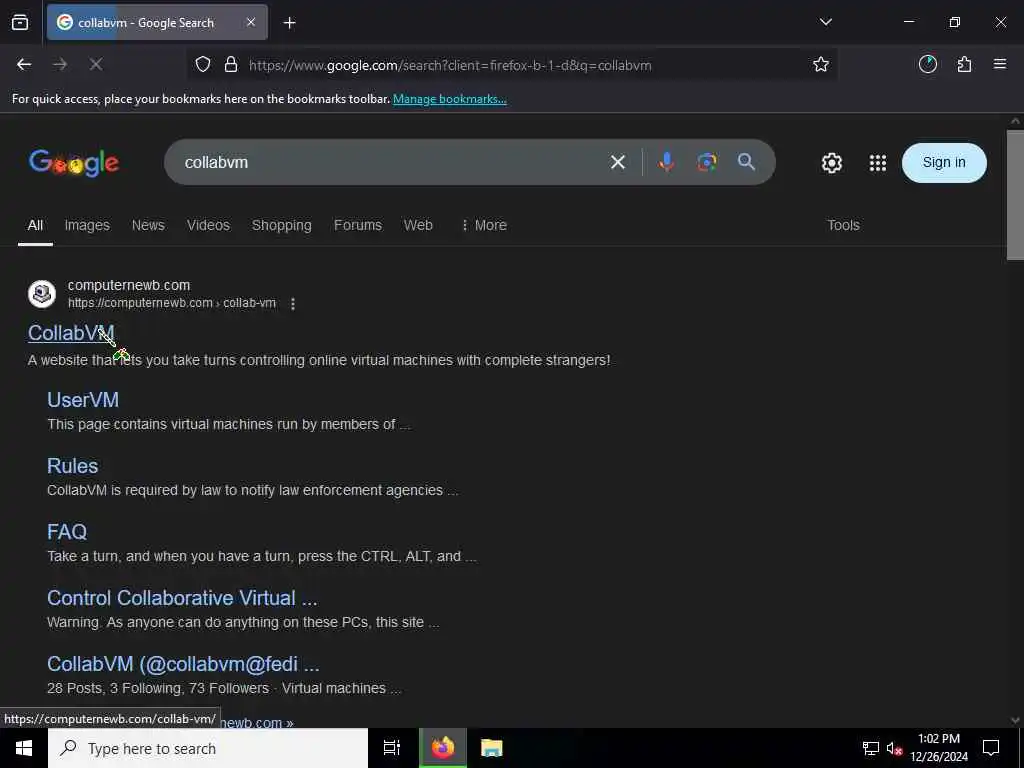This screenshot has width=1024, height=768.
Task: Click into the Google search box
Action: pos(392,162)
